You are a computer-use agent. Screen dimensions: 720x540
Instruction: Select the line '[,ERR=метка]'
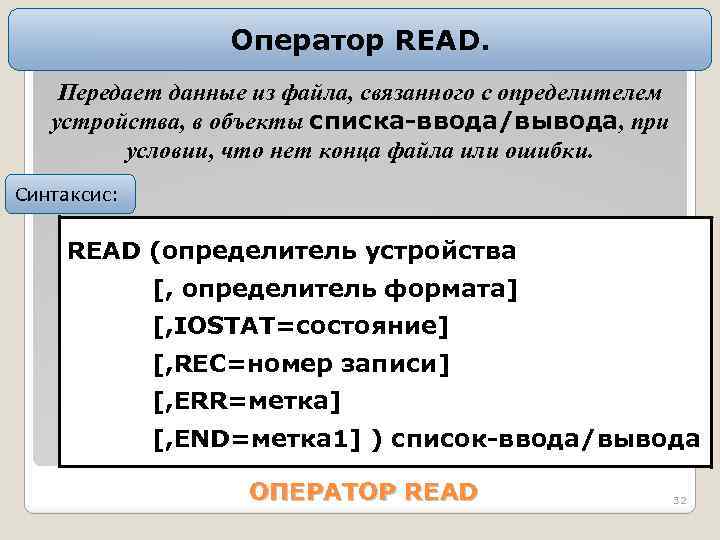coord(247,401)
